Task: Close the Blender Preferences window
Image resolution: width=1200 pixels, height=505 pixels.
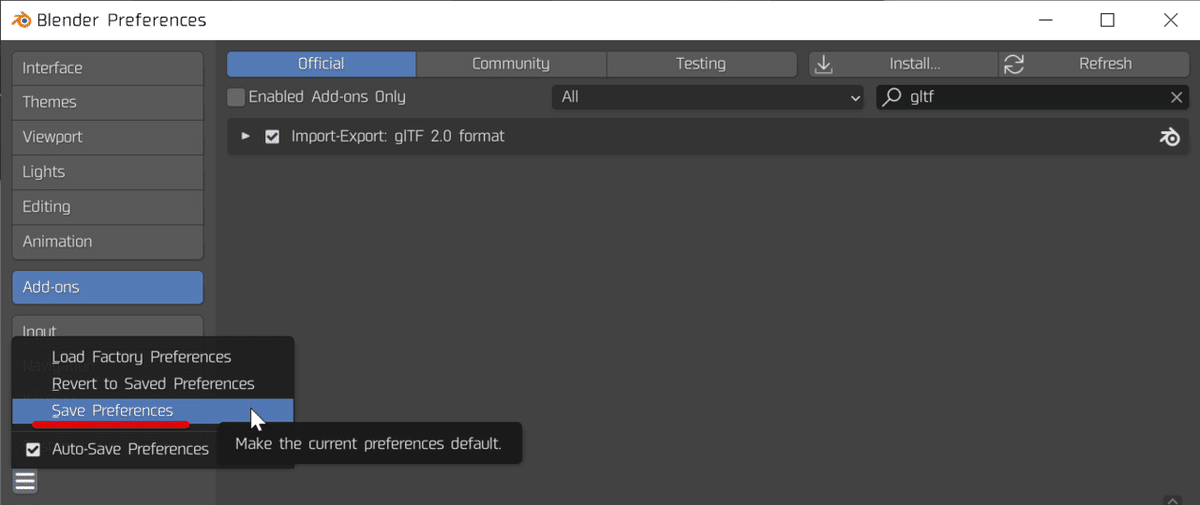Action: coord(1169,20)
